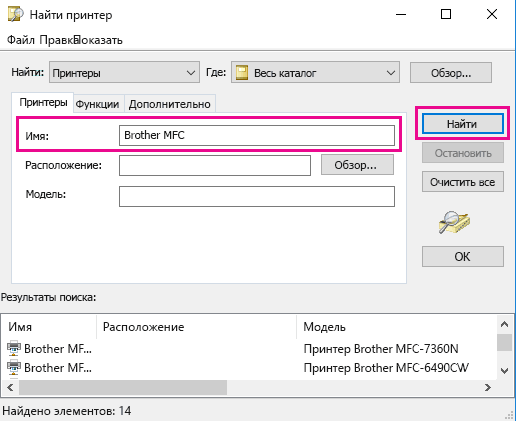Click top Обзор button beside catalog
Image resolution: width=516 pixels, height=421 pixels.
coord(451,73)
